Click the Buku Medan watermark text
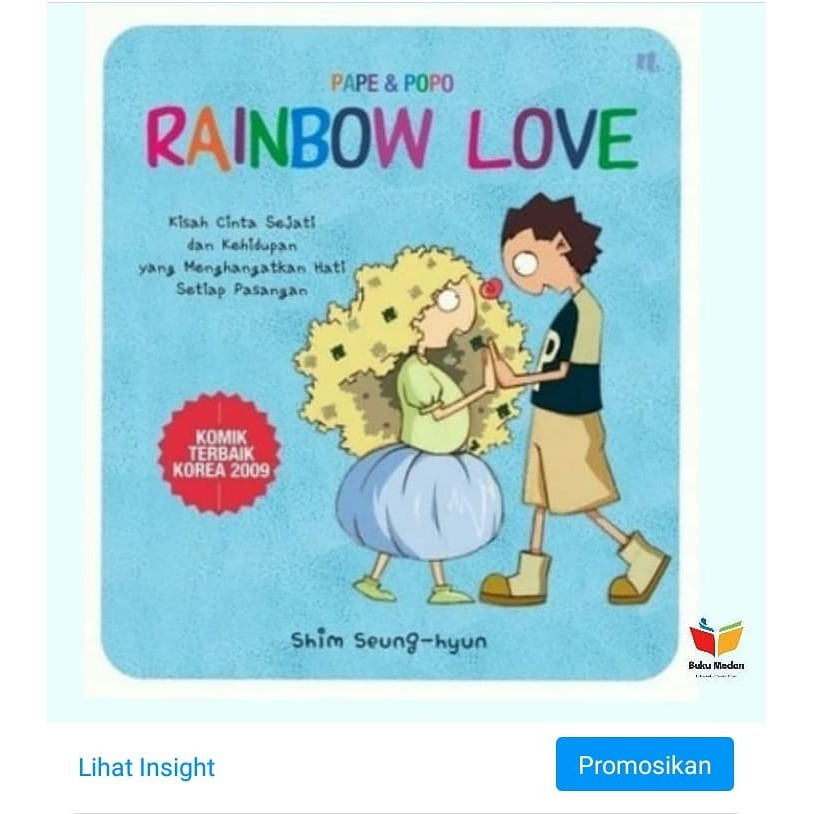 point(716,666)
